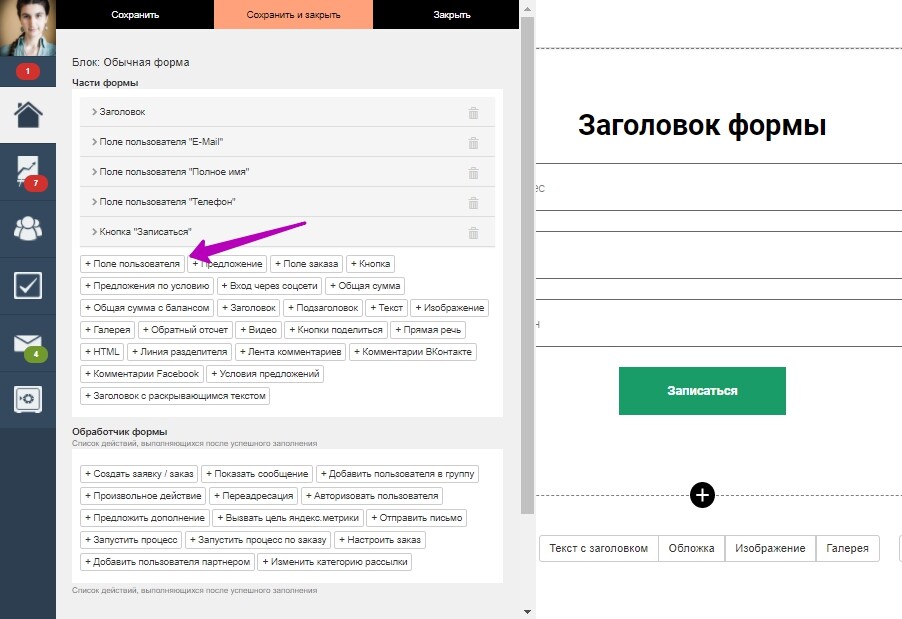Add "Общая сумма" element
Screen dimensions: 902x619
[365, 285]
